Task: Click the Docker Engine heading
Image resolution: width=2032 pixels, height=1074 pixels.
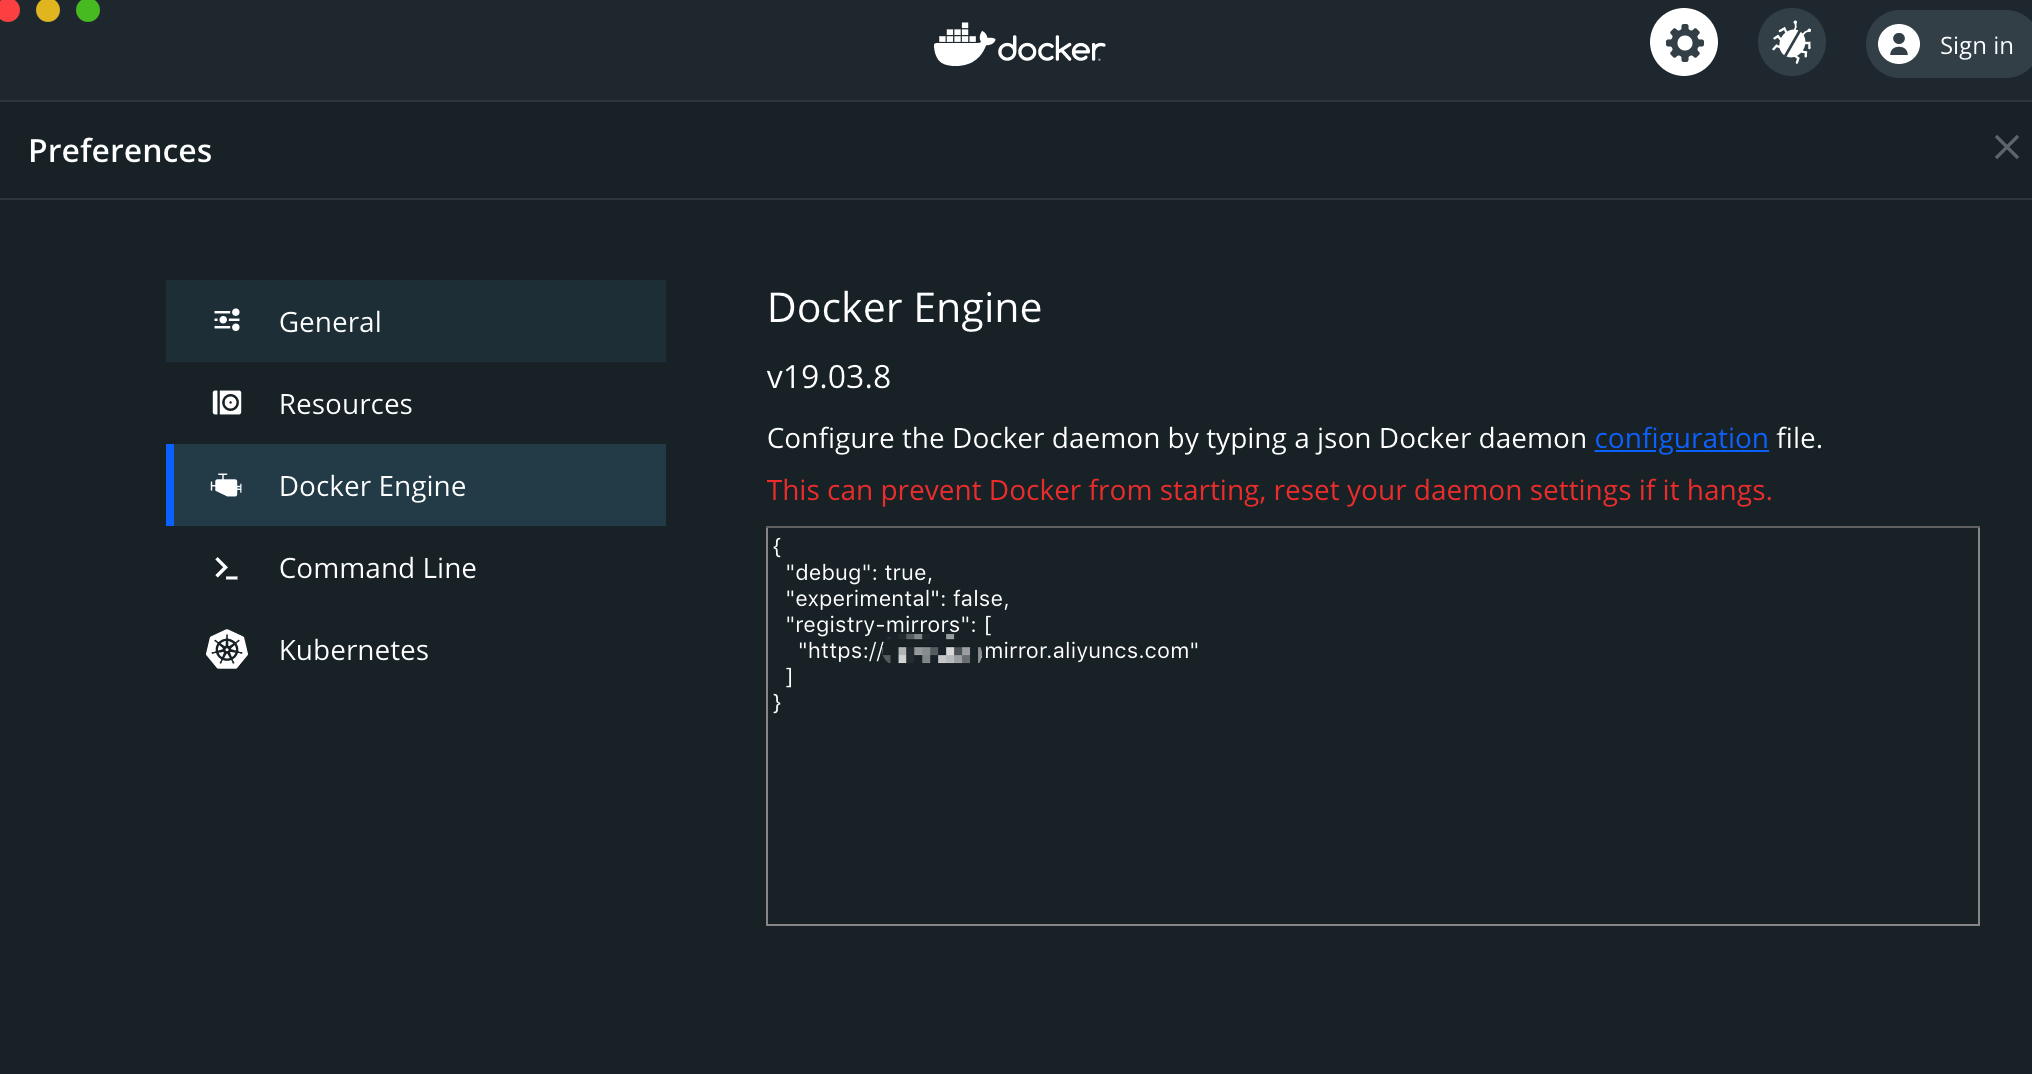Action: point(904,308)
